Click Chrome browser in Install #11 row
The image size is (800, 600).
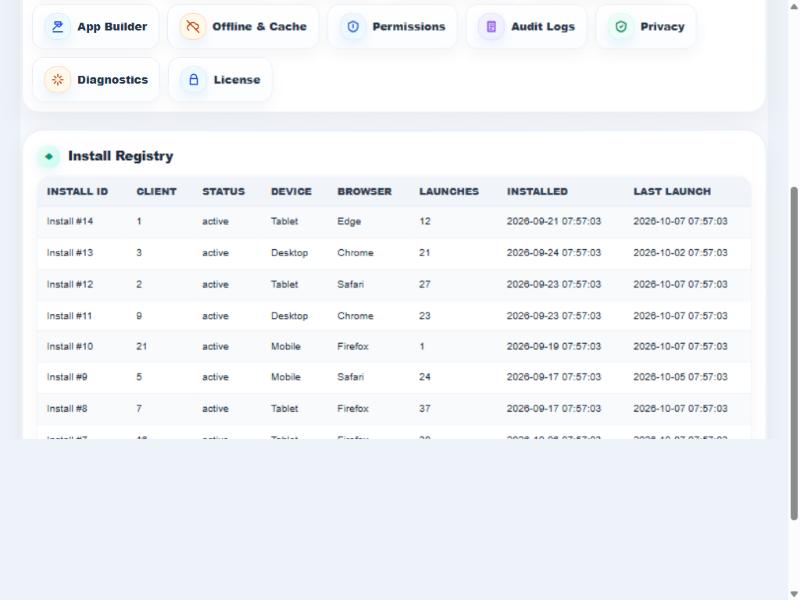[x=355, y=316]
